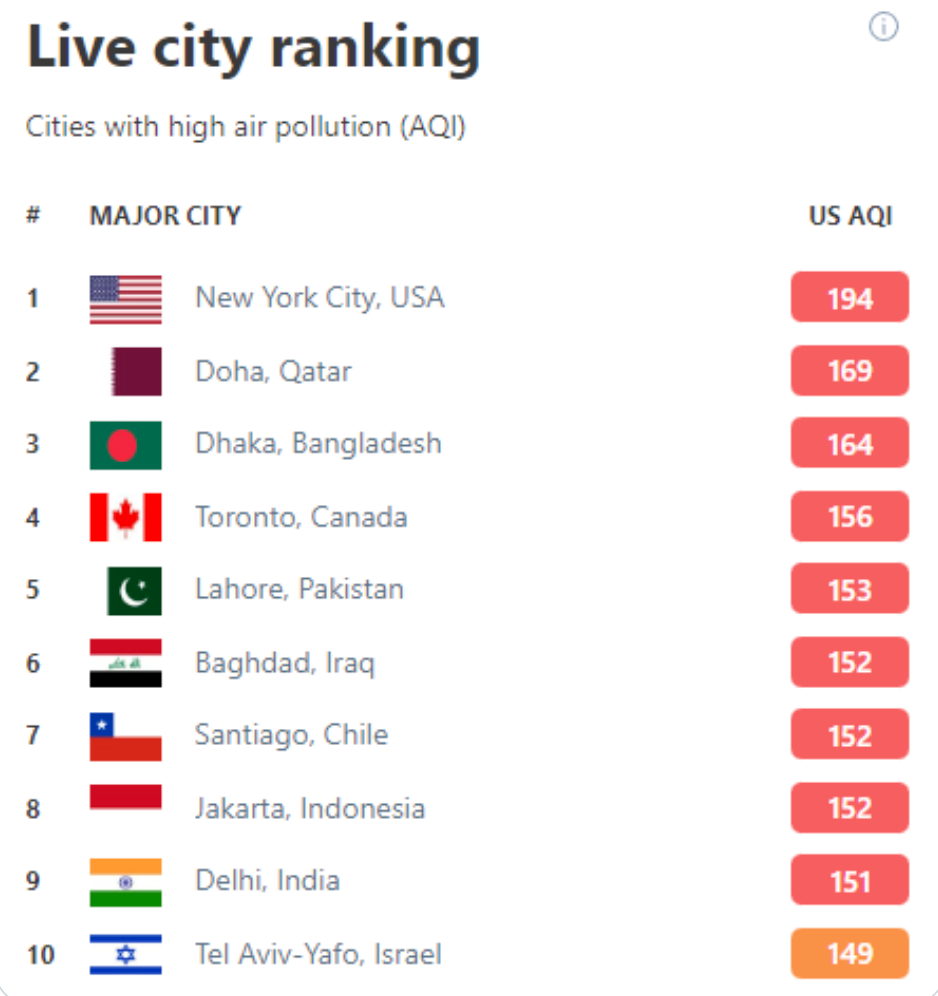Click the info icon at top right
Viewport: 938px width, 996px height.
[883, 28]
